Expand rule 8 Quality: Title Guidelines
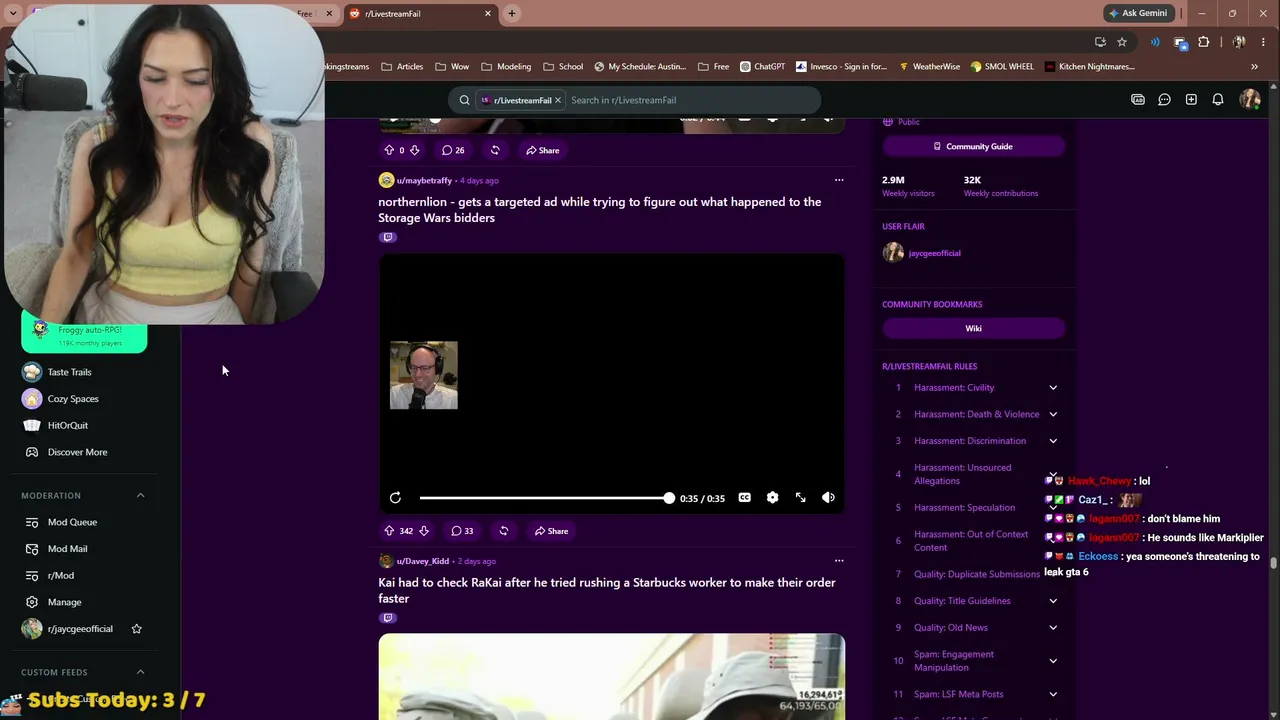 tap(1053, 601)
